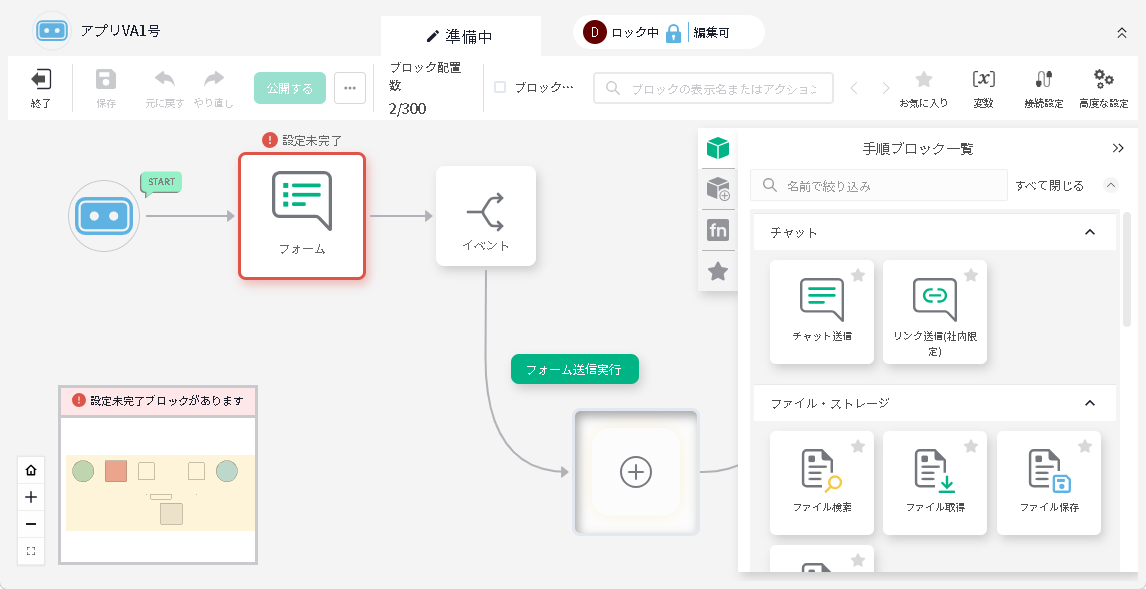This screenshot has width=1146, height=589.
Task: Click すべて閉じる to collapse all
Action: click(1049, 185)
